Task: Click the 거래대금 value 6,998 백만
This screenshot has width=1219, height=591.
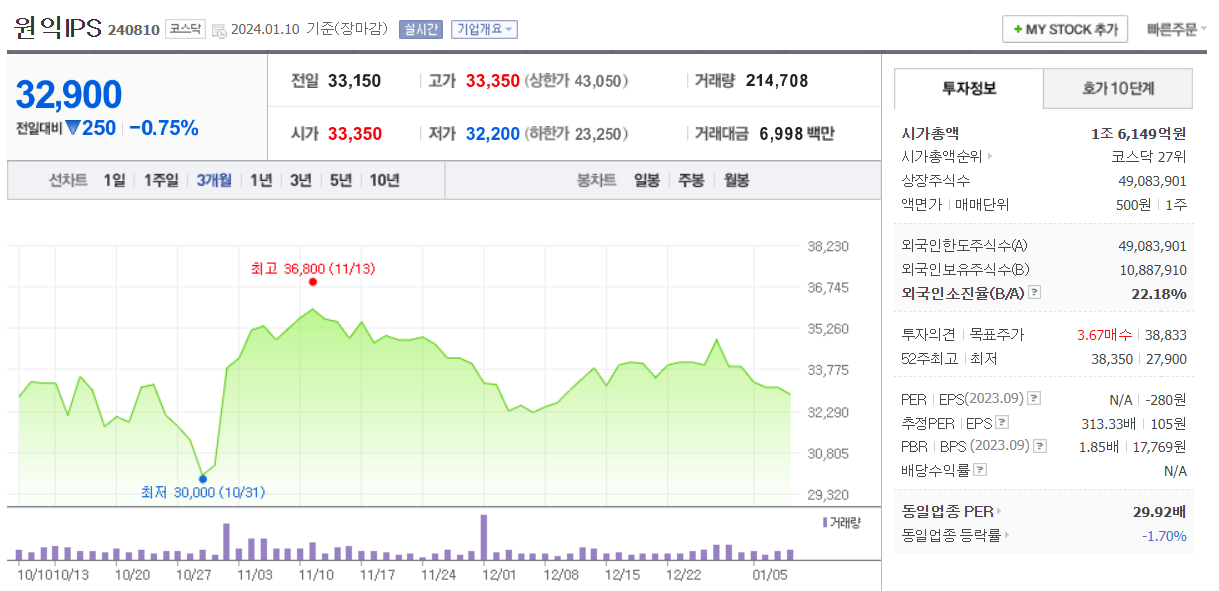Action: click(797, 133)
